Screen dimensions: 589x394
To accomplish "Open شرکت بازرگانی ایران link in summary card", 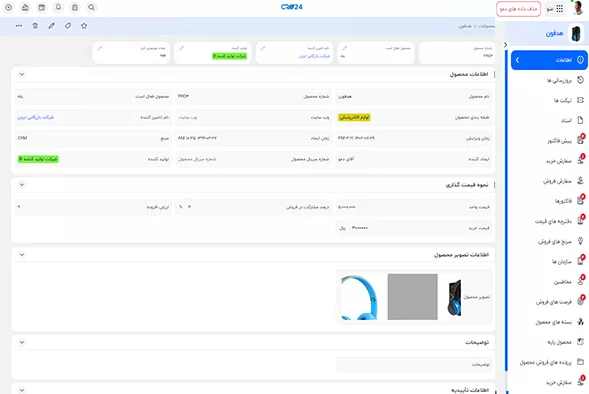I will [x=314, y=56].
